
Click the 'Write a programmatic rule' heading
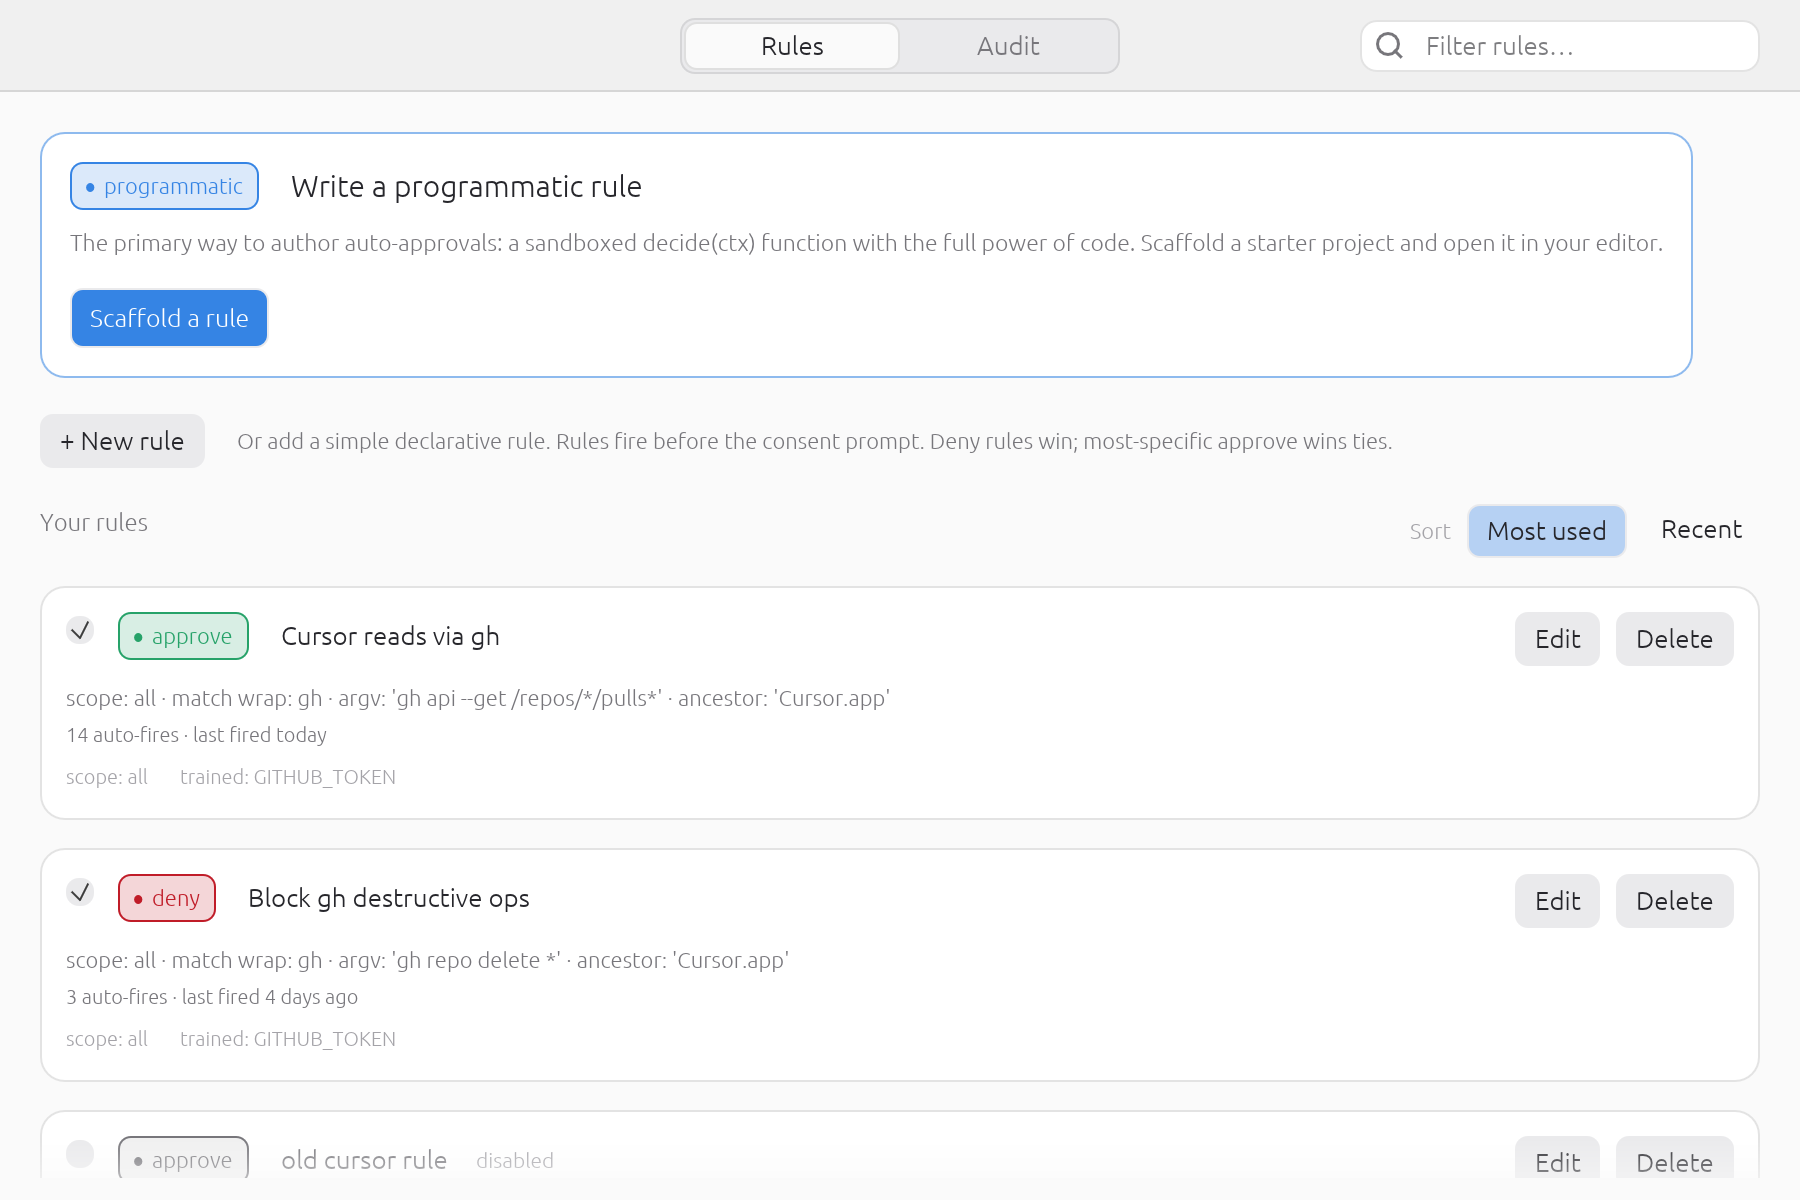(x=466, y=186)
